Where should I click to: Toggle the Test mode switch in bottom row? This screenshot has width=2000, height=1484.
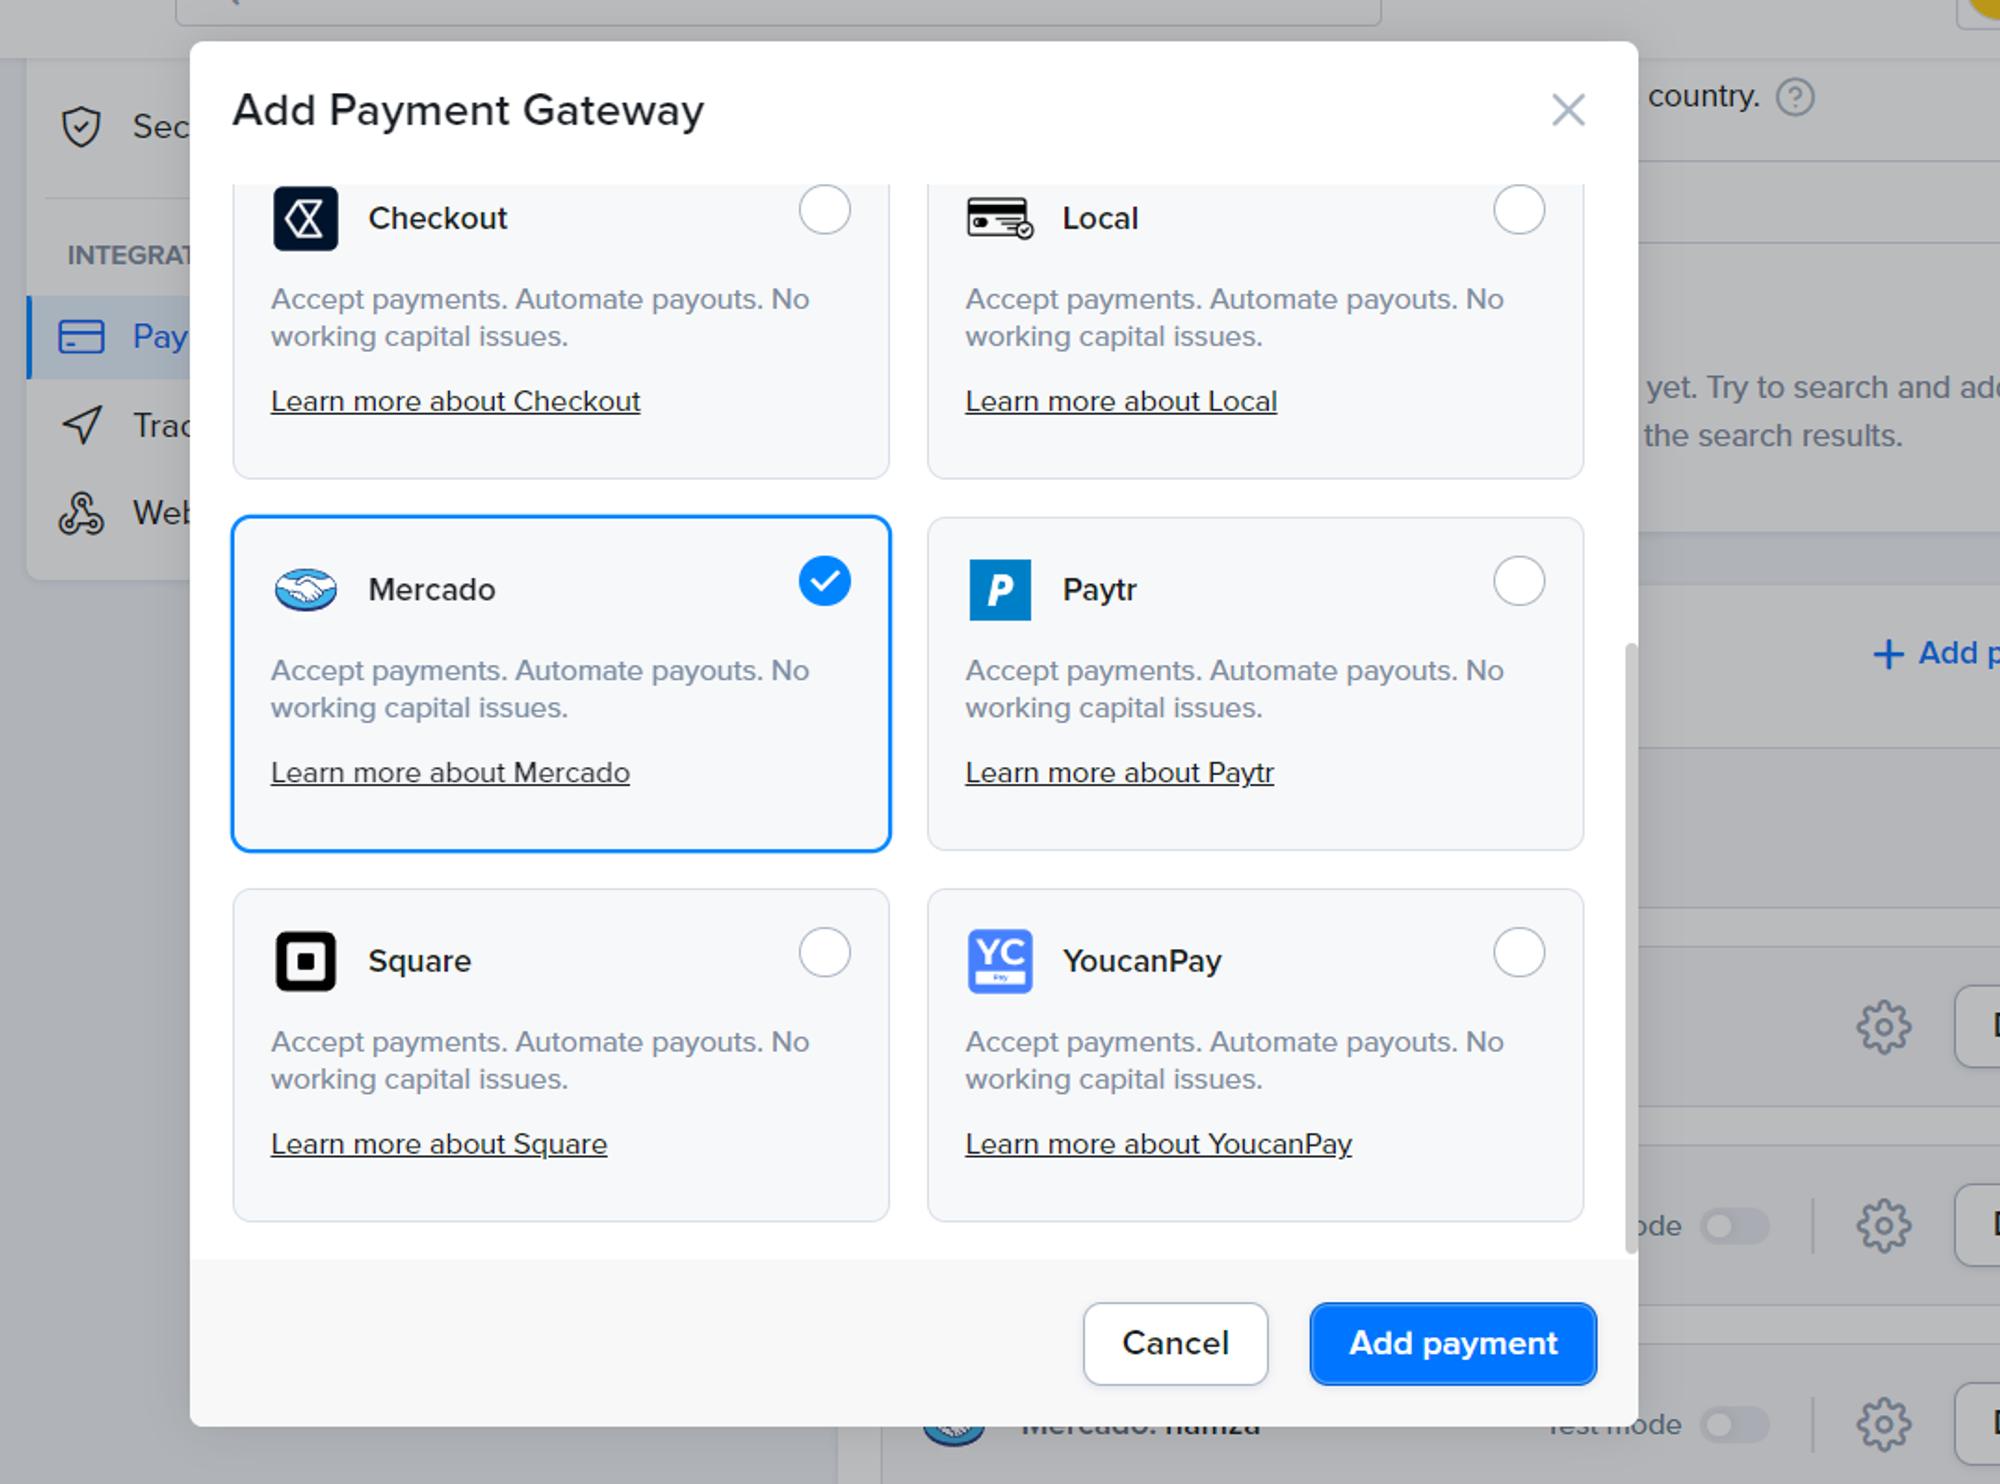[x=1735, y=1424]
